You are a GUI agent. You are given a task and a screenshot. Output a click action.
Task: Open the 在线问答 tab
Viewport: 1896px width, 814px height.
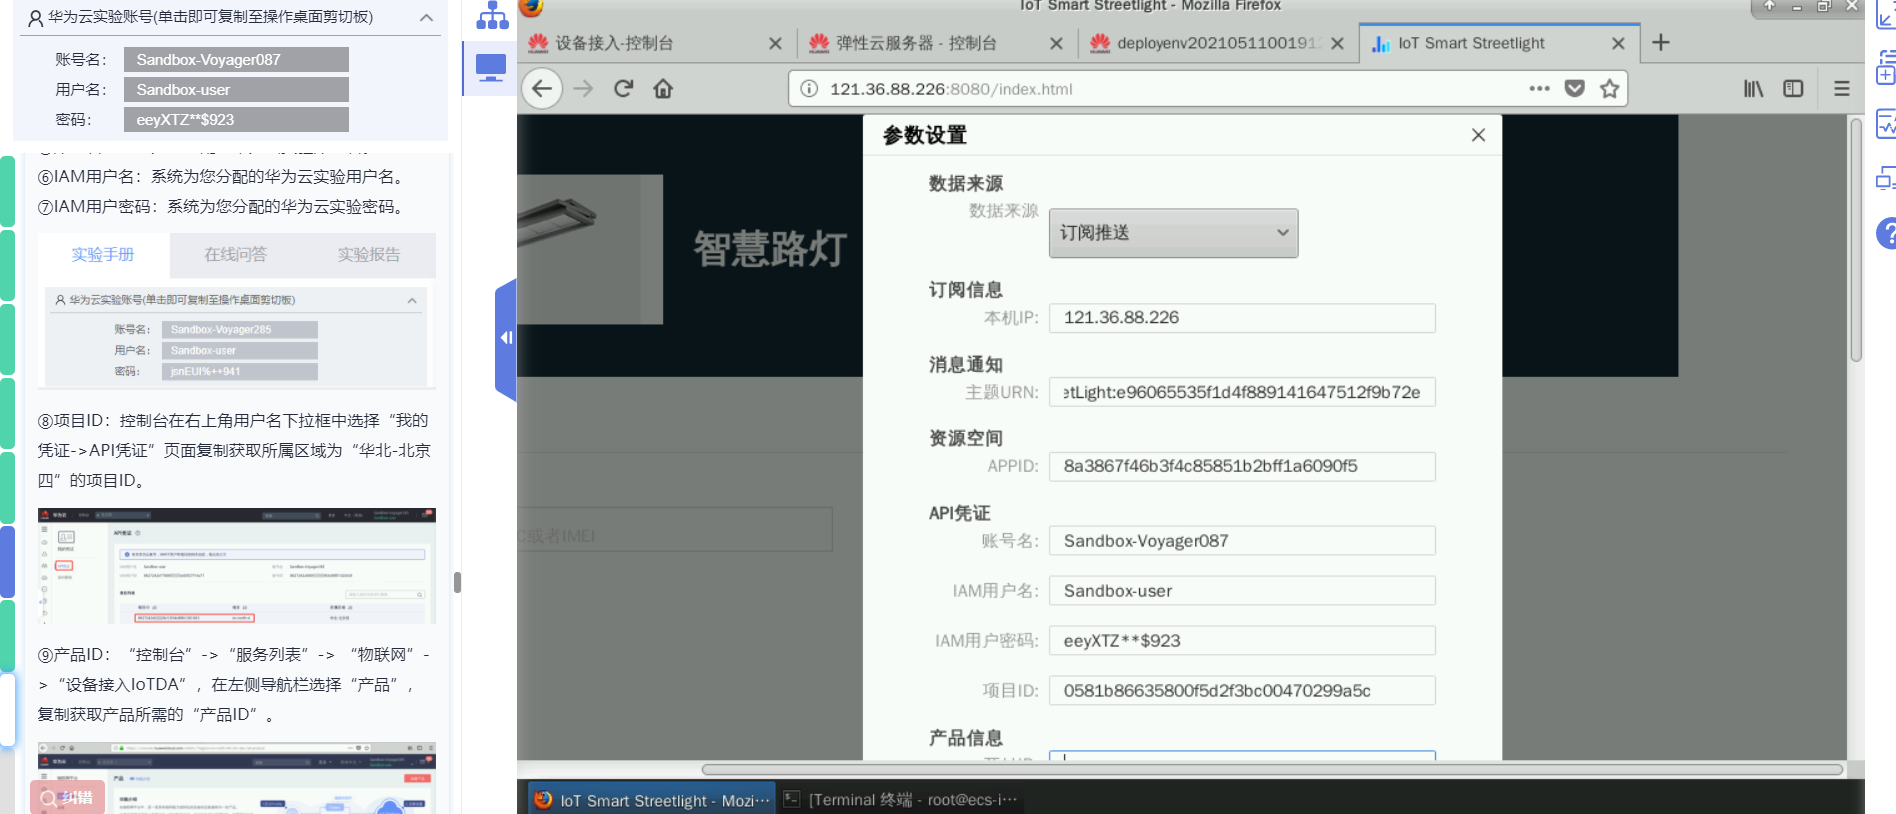(236, 255)
